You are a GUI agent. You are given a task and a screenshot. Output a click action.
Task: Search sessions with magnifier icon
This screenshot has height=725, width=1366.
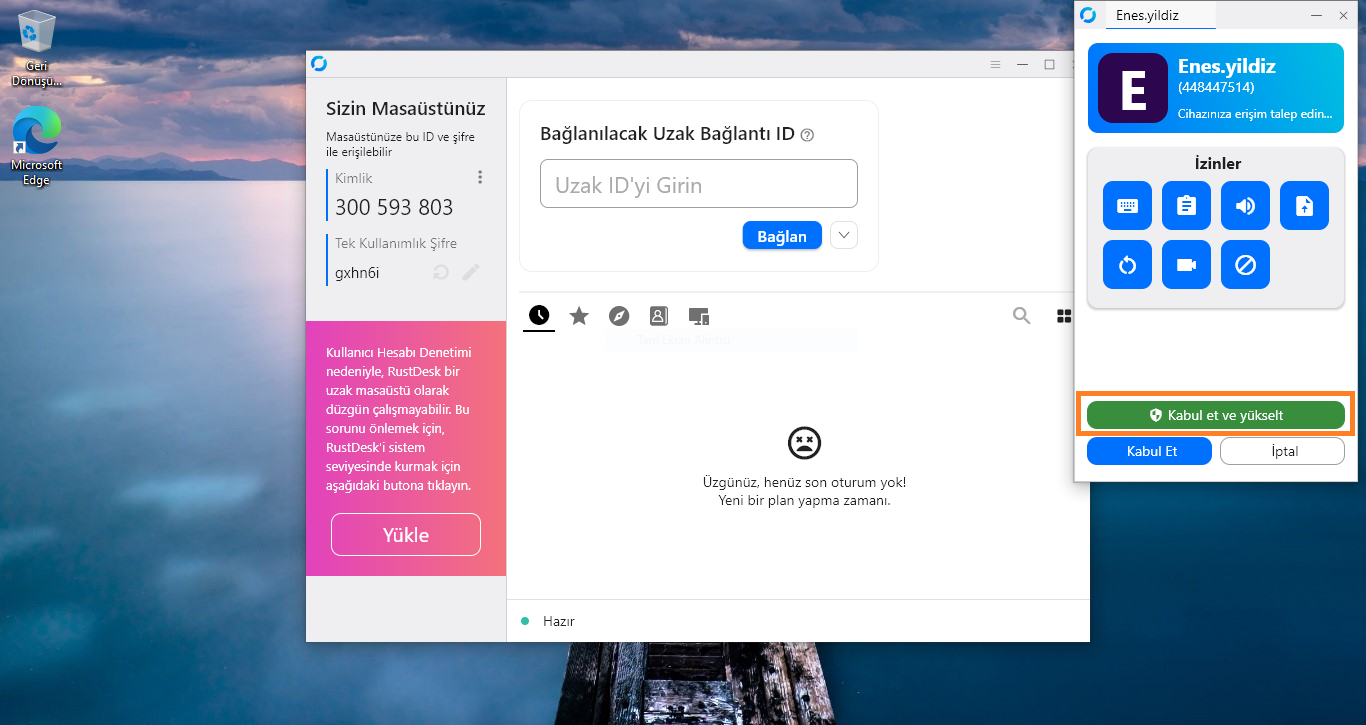[1022, 316]
